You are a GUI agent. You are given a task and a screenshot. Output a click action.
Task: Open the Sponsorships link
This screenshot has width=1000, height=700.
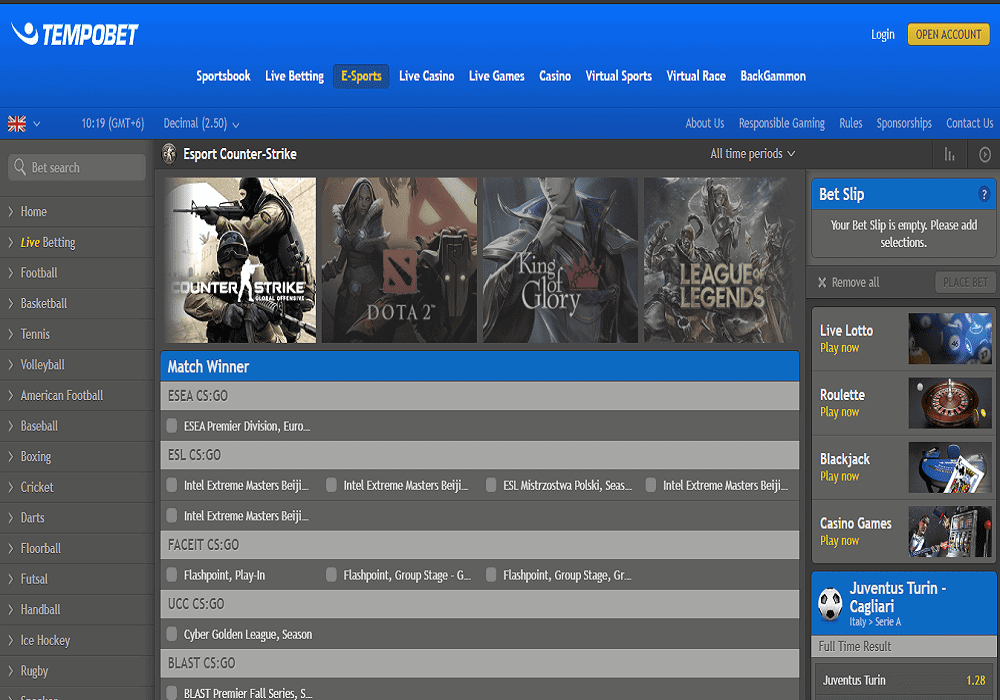pos(904,123)
